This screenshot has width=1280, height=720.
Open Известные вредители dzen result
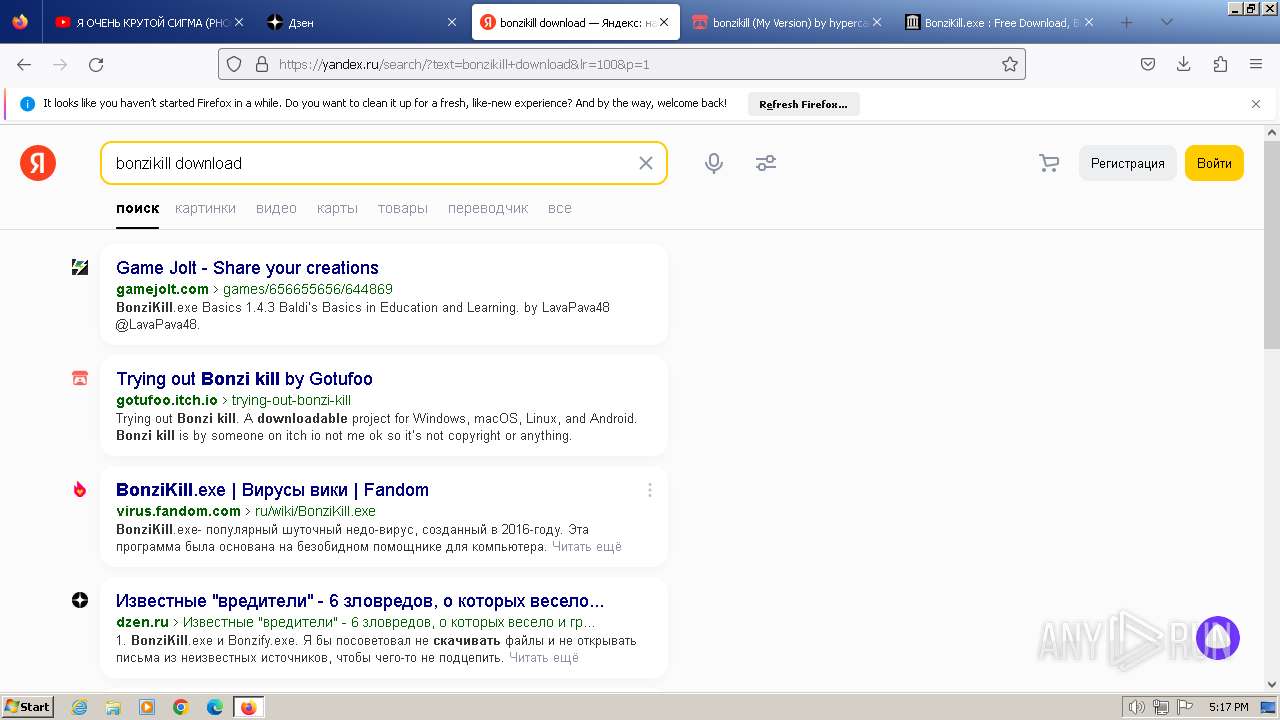pyautogui.click(x=360, y=601)
